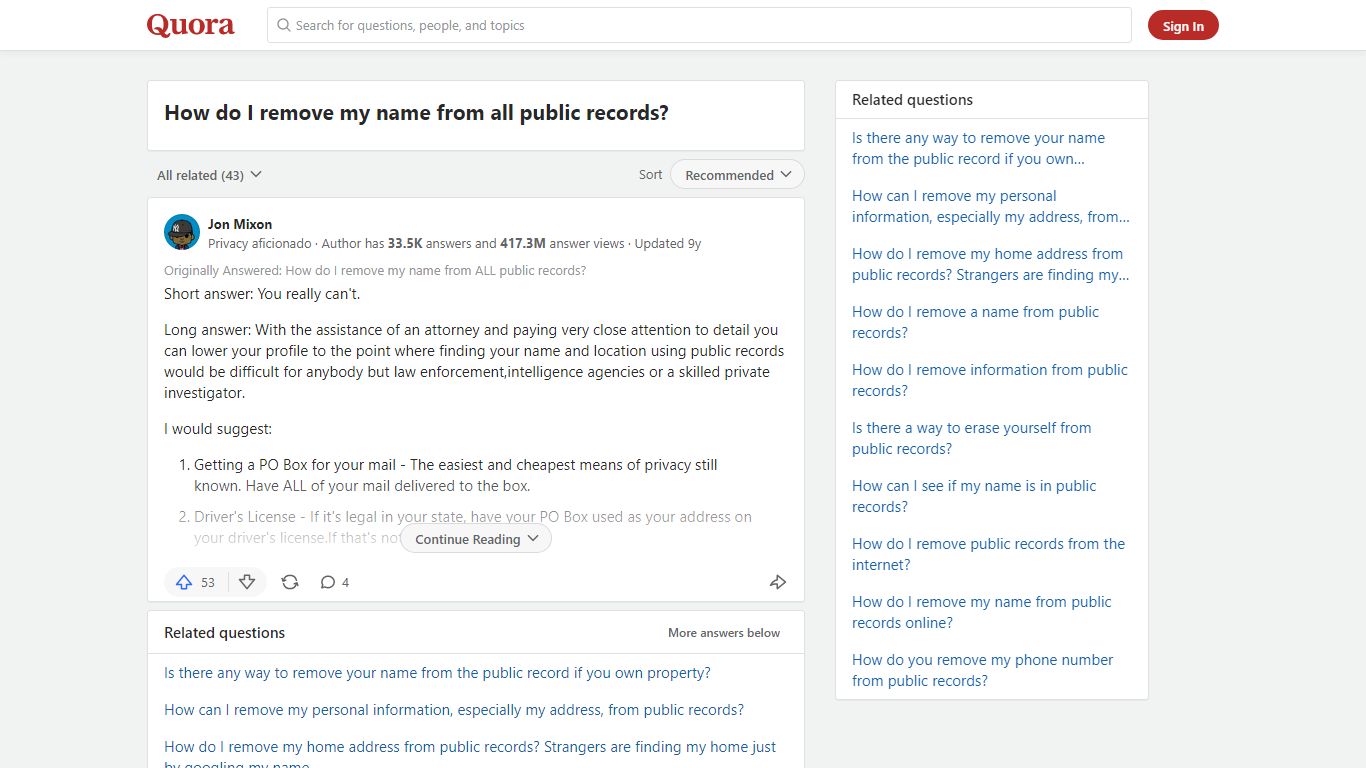Click 'Originally Answered' line
Image resolution: width=1366 pixels, height=768 pixels.
[x=375, y=270]
